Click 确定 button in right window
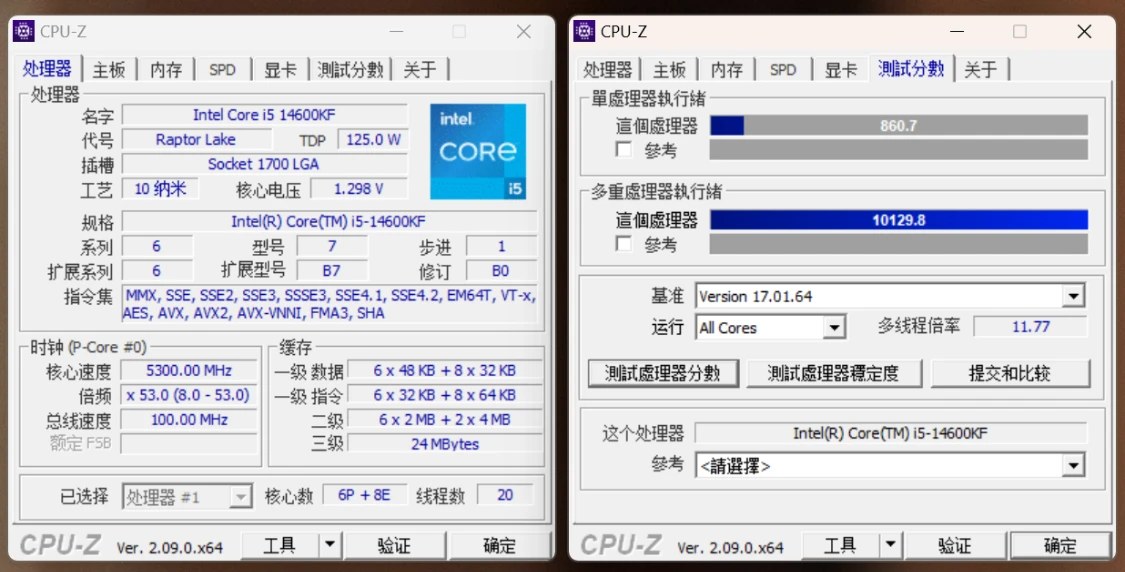 tap(1060, 545)
